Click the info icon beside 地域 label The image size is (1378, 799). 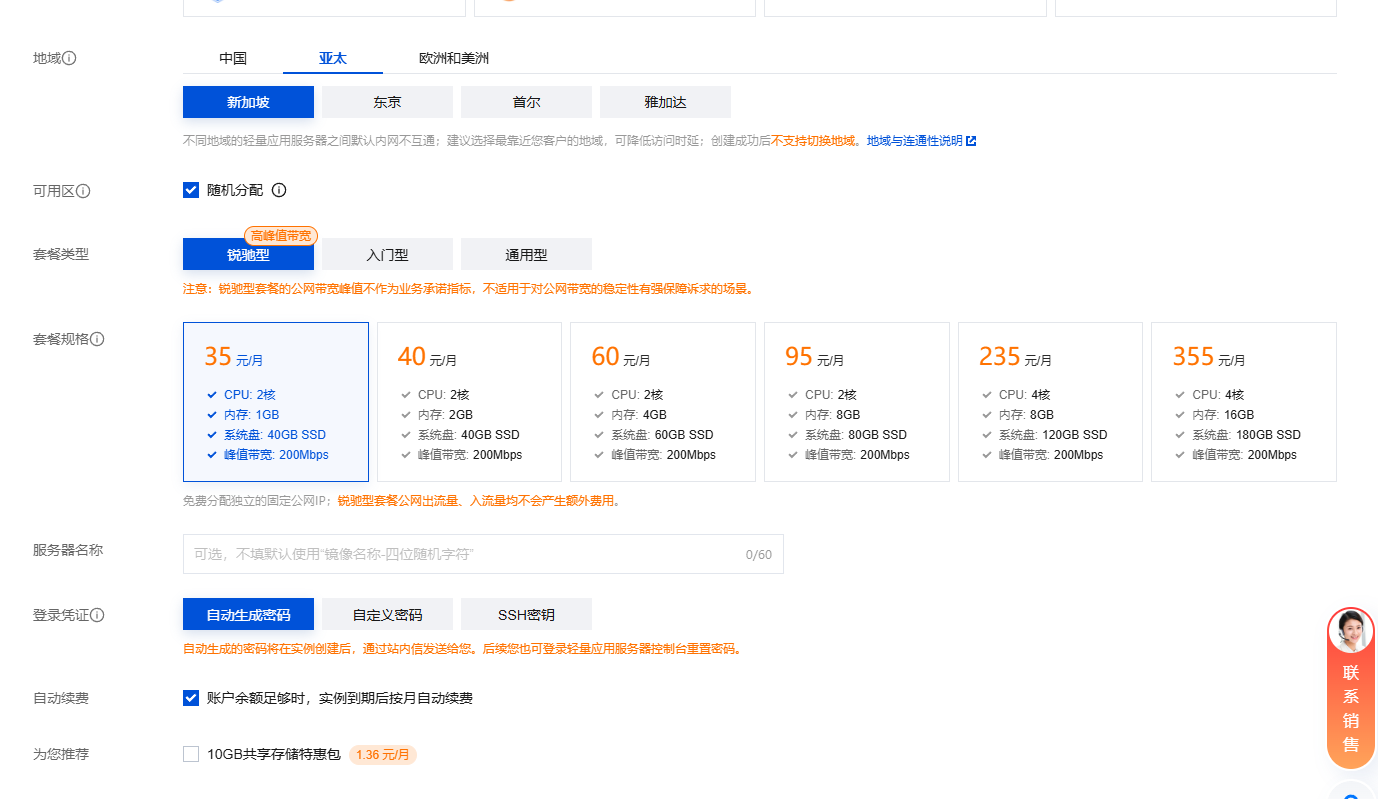pos(69,58)
